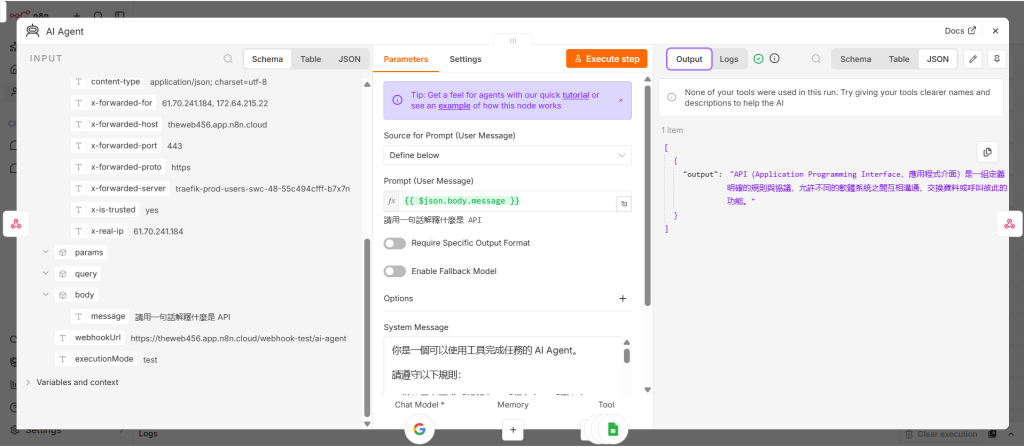Viewport: 1024px width, 447px height.
Task: Open the Settings tab
Action: point(465,59)
